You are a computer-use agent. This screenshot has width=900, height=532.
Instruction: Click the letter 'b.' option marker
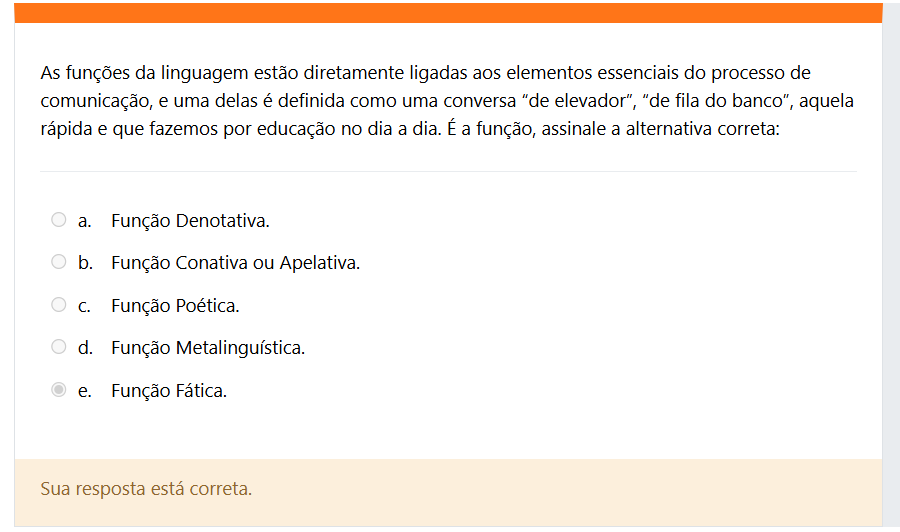coord(85,263)
